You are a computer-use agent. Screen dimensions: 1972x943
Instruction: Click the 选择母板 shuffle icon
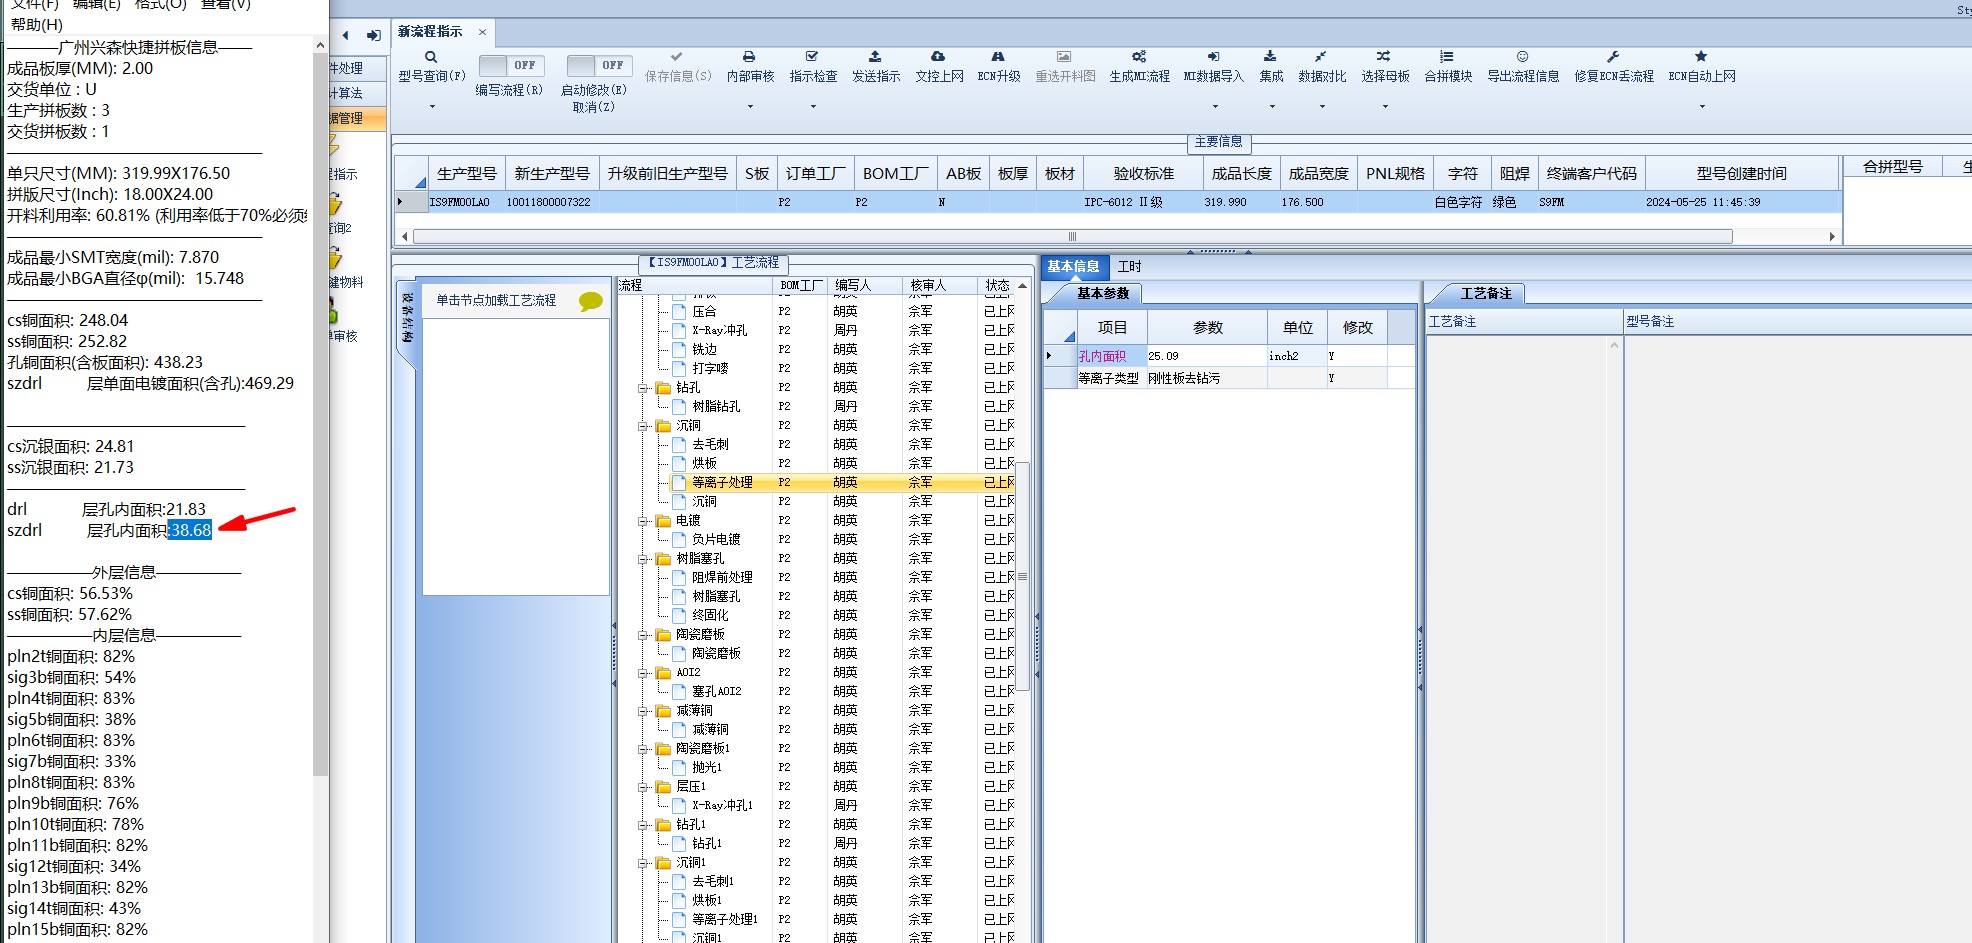(x=1383, y=57)
